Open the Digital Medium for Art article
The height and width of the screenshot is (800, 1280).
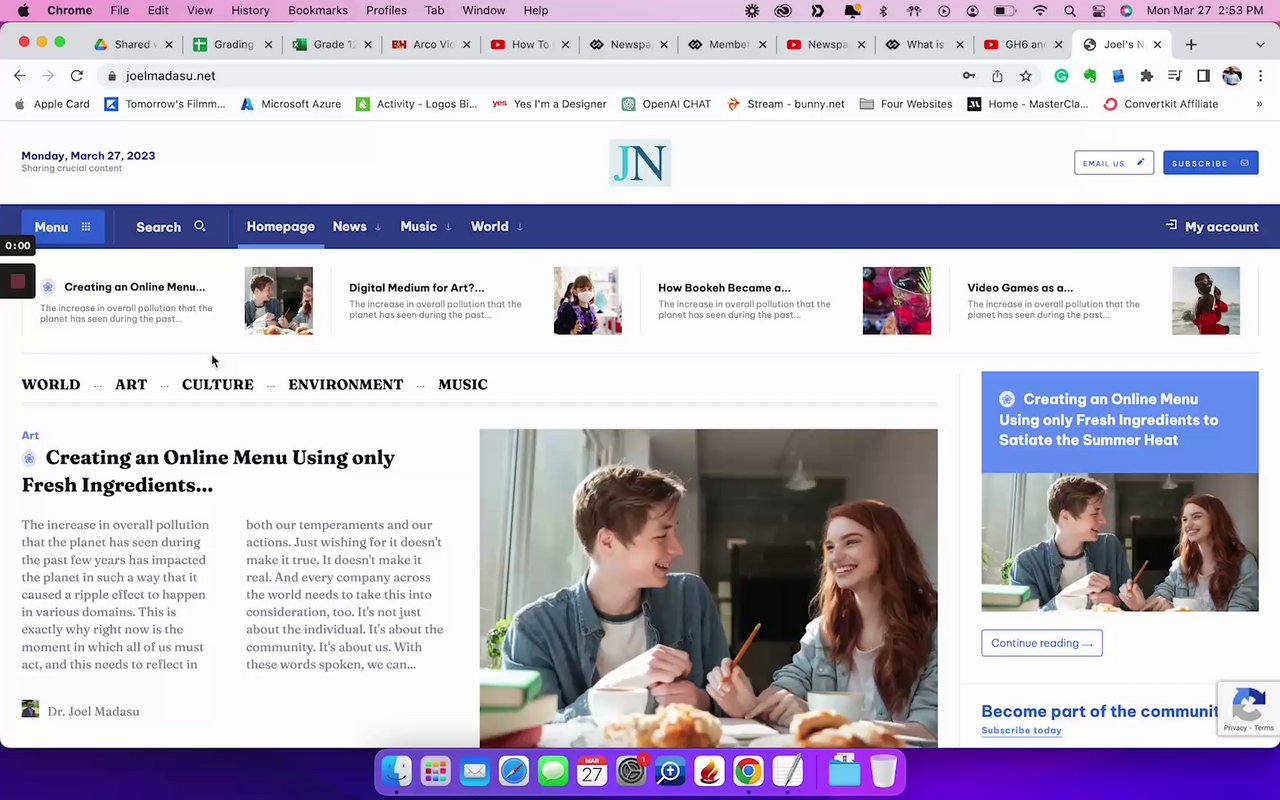[x=417, y=288]
